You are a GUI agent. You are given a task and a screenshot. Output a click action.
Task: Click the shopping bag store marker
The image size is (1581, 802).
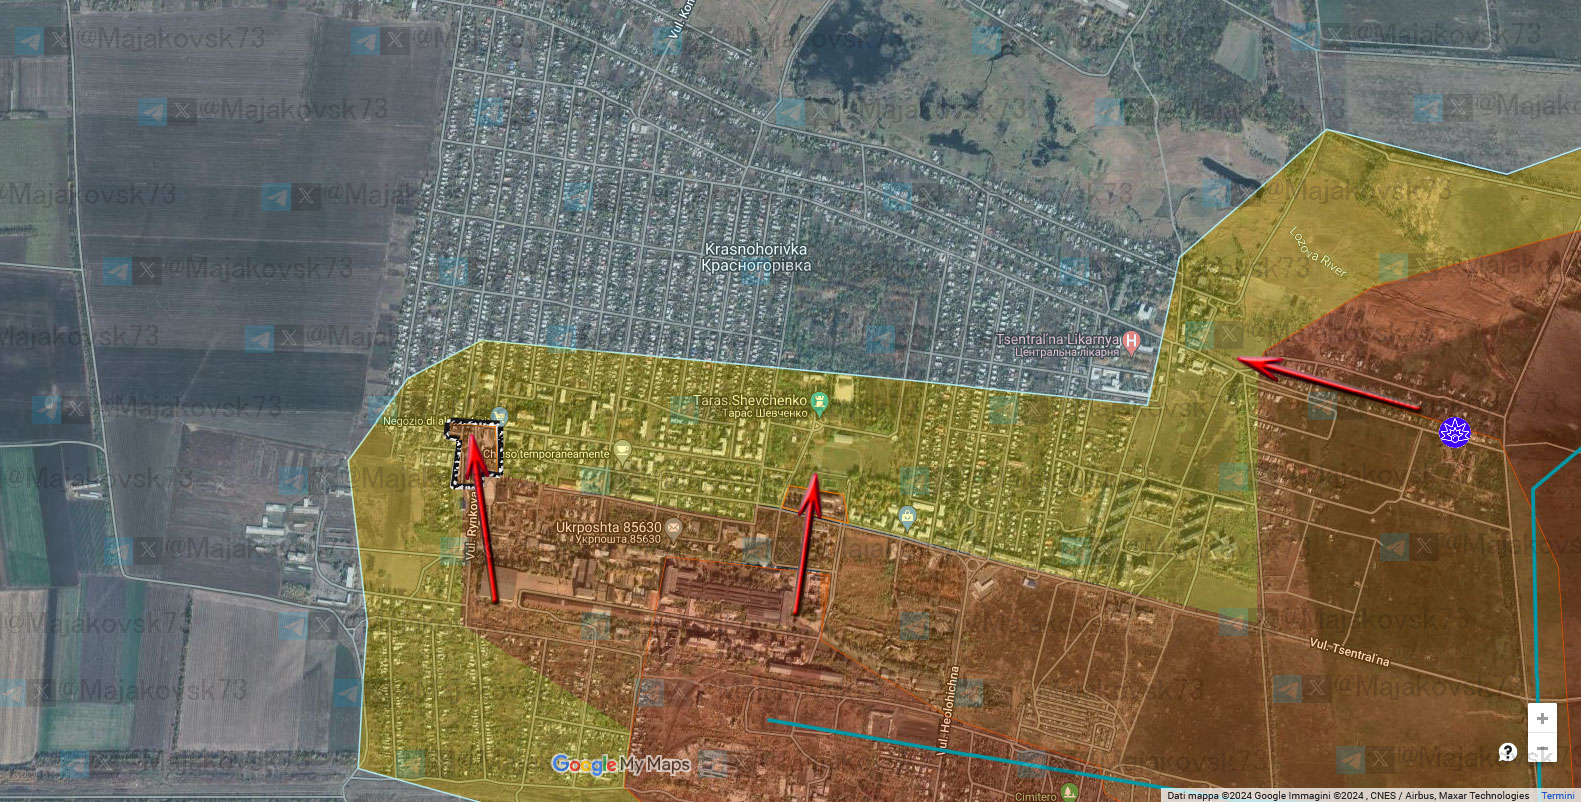pyautogui.click(x=907, y=518)
